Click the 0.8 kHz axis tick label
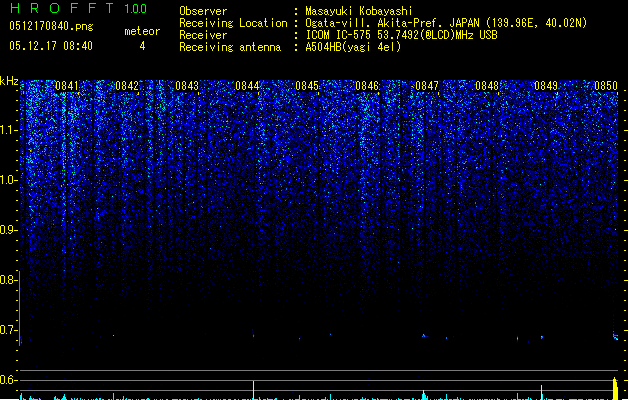 coord(8,280)
